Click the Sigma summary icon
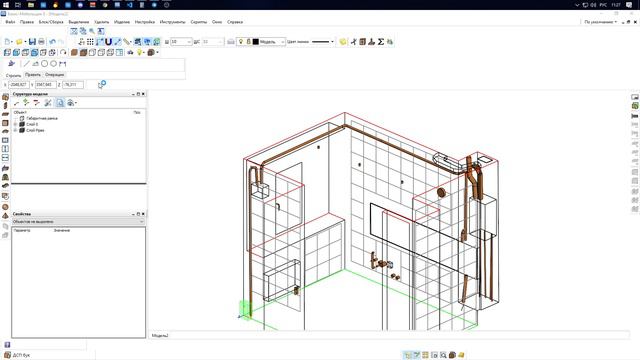 click(x=381, y=42)
